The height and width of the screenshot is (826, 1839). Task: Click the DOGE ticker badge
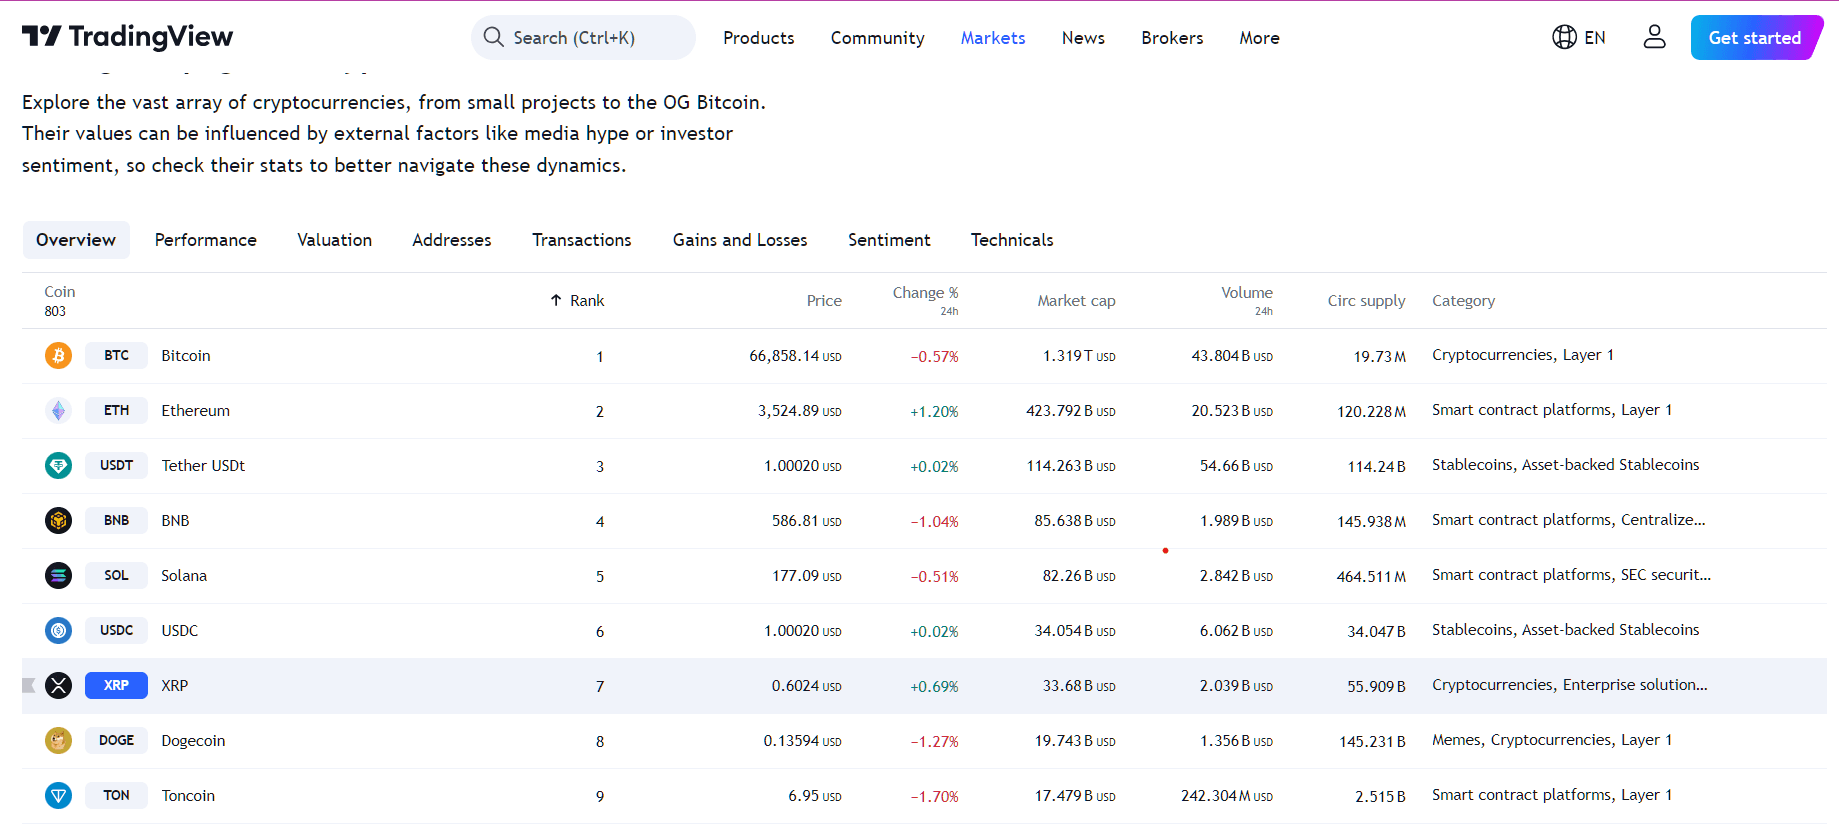(116, 741)
